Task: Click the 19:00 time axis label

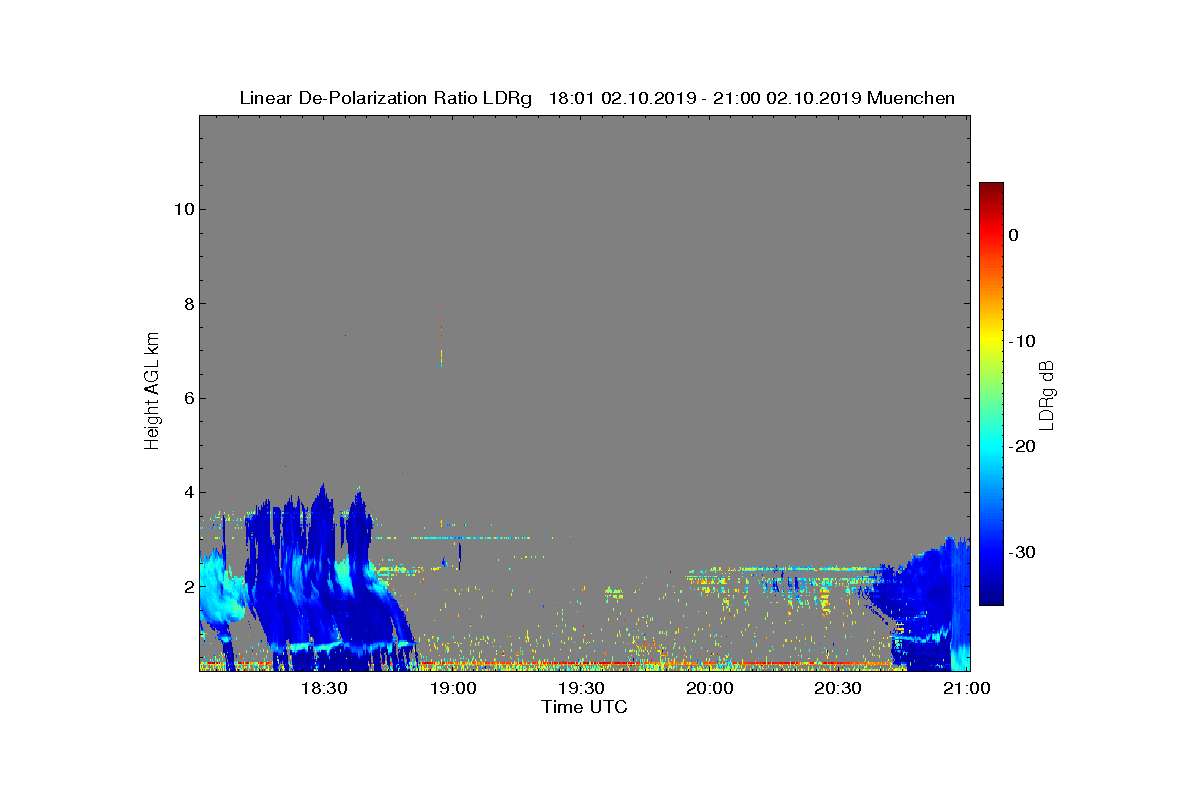Action: [x=453, y=689]
